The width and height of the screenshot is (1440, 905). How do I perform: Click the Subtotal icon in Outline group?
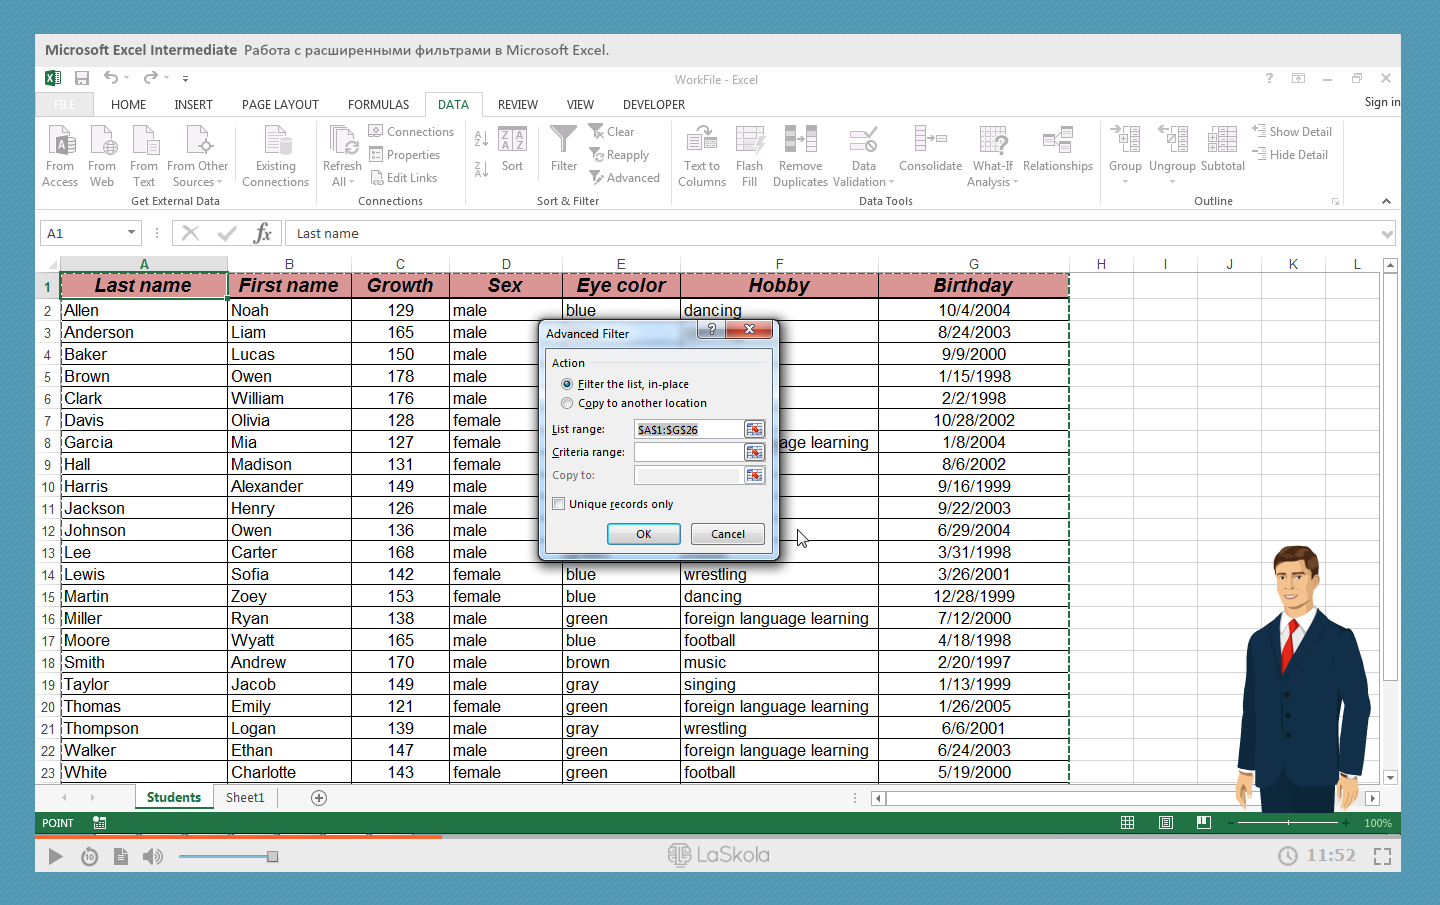1222,142
